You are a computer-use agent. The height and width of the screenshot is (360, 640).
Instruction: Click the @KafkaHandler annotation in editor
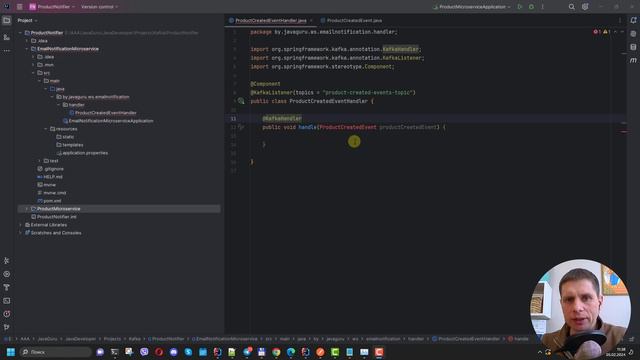click(x=282, y=118)
